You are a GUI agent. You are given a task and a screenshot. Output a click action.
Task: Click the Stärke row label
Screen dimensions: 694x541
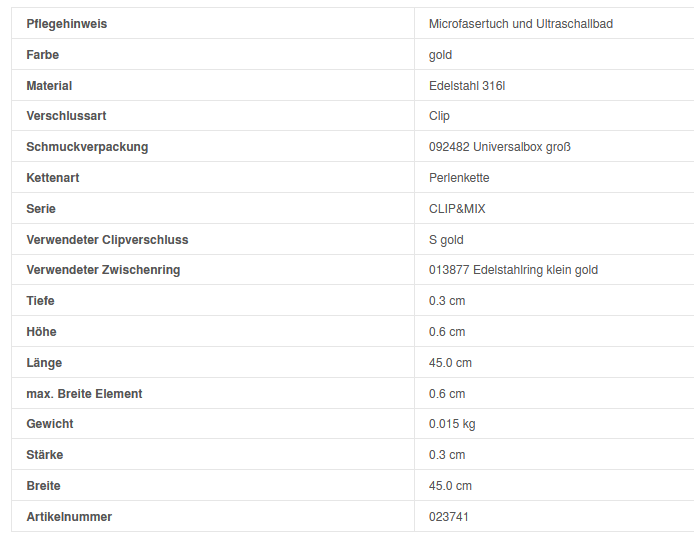tap(45, 455)
